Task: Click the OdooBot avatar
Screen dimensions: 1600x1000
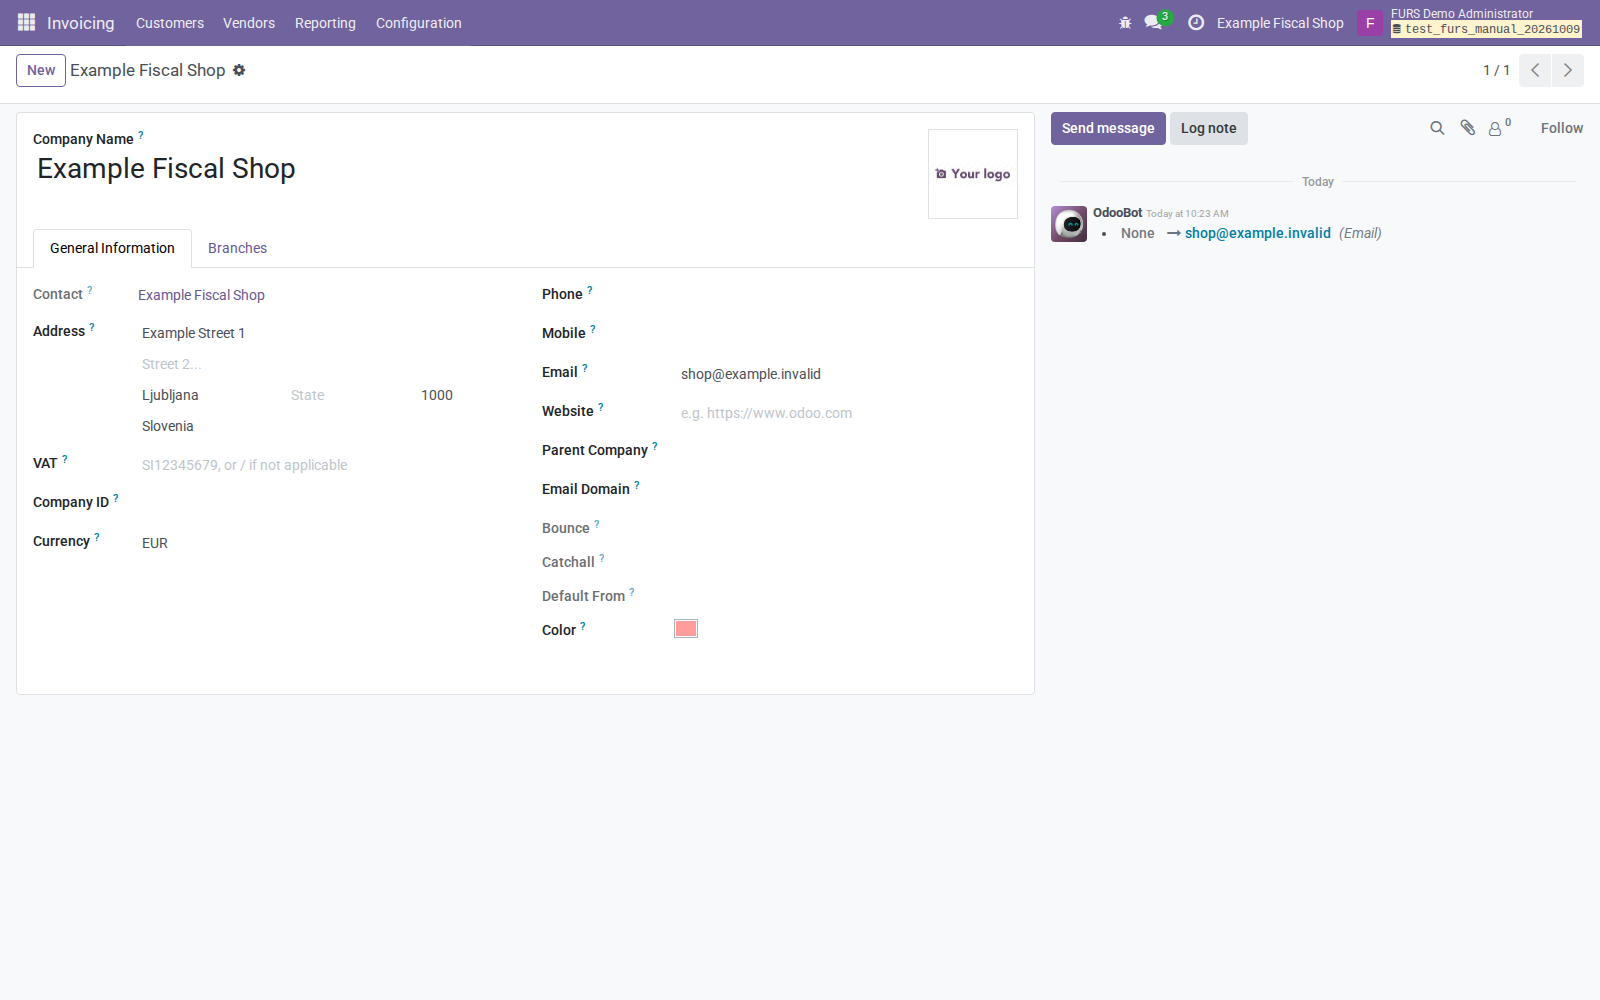Action: [1069, 224]
